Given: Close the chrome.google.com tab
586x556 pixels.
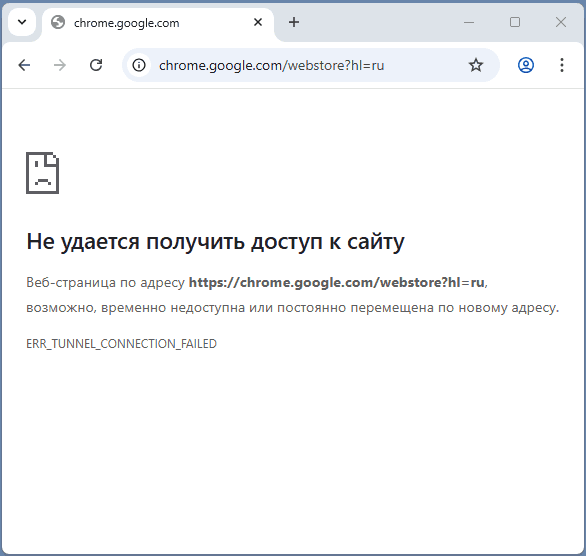Looking at the screenshot, I should coord(258,22).
